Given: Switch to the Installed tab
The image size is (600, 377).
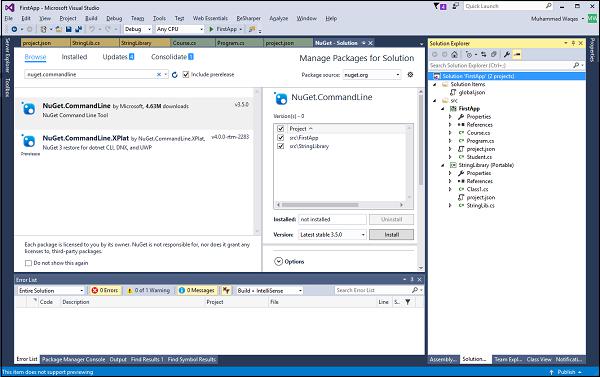Looking at the screenshot, I should click(x=74, y=57).
